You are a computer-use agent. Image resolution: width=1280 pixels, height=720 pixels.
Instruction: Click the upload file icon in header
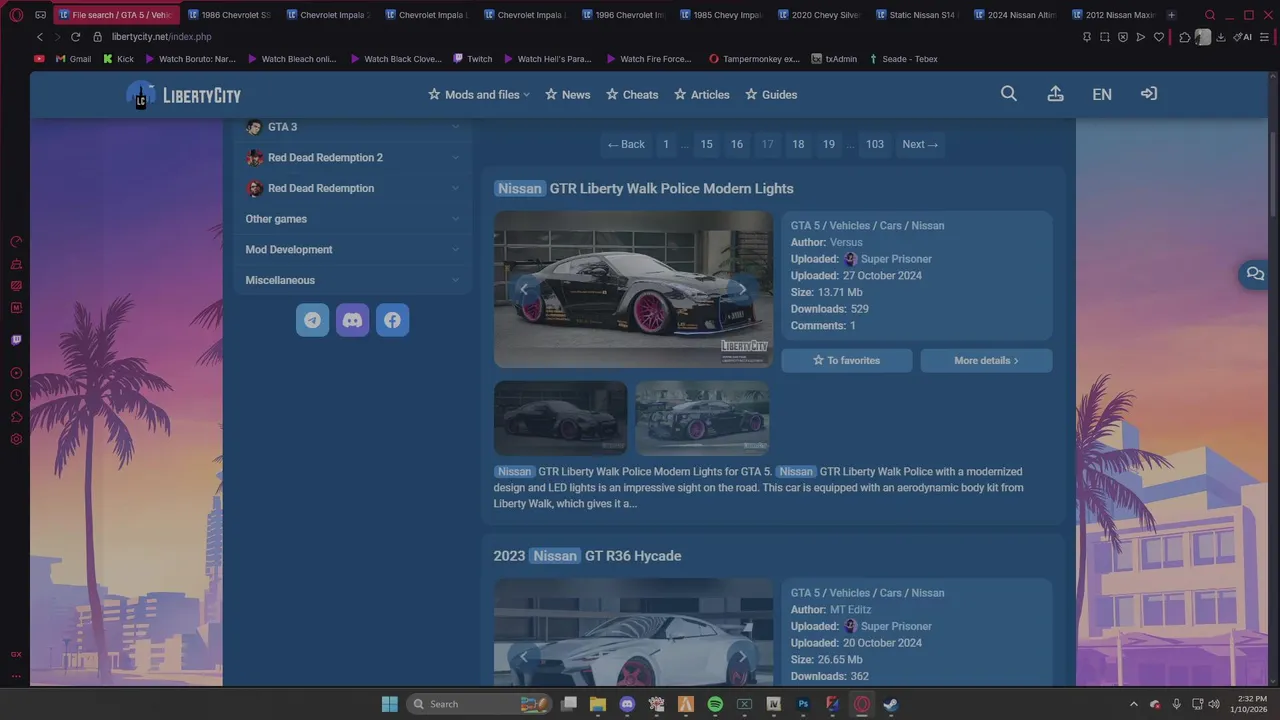tap(1055, 94)
